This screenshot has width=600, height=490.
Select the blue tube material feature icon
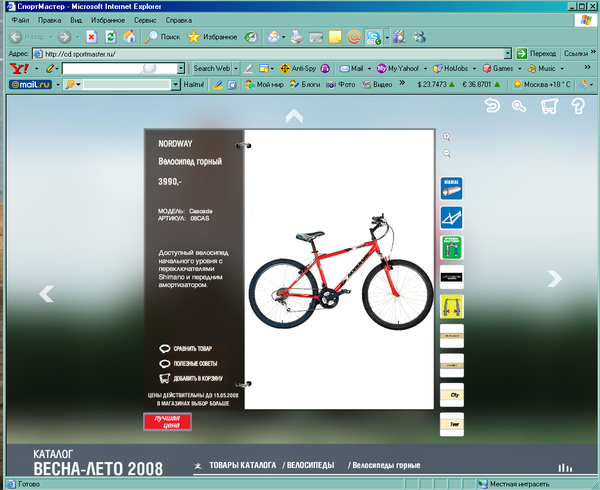(x=452, y=188)
